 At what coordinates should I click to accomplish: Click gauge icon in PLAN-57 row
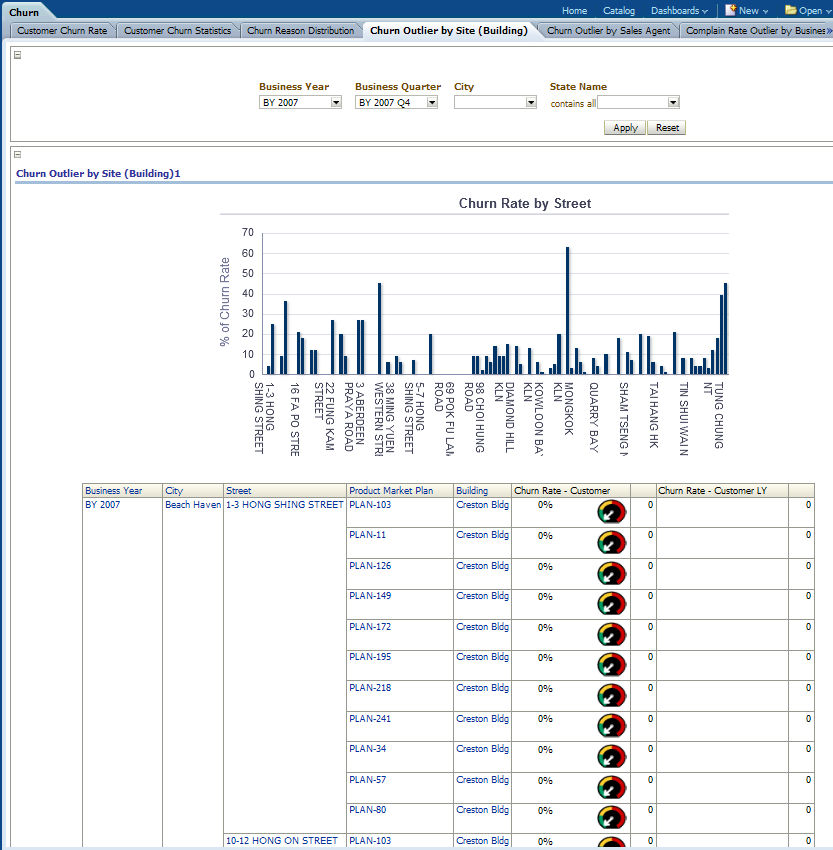[611, 788]
